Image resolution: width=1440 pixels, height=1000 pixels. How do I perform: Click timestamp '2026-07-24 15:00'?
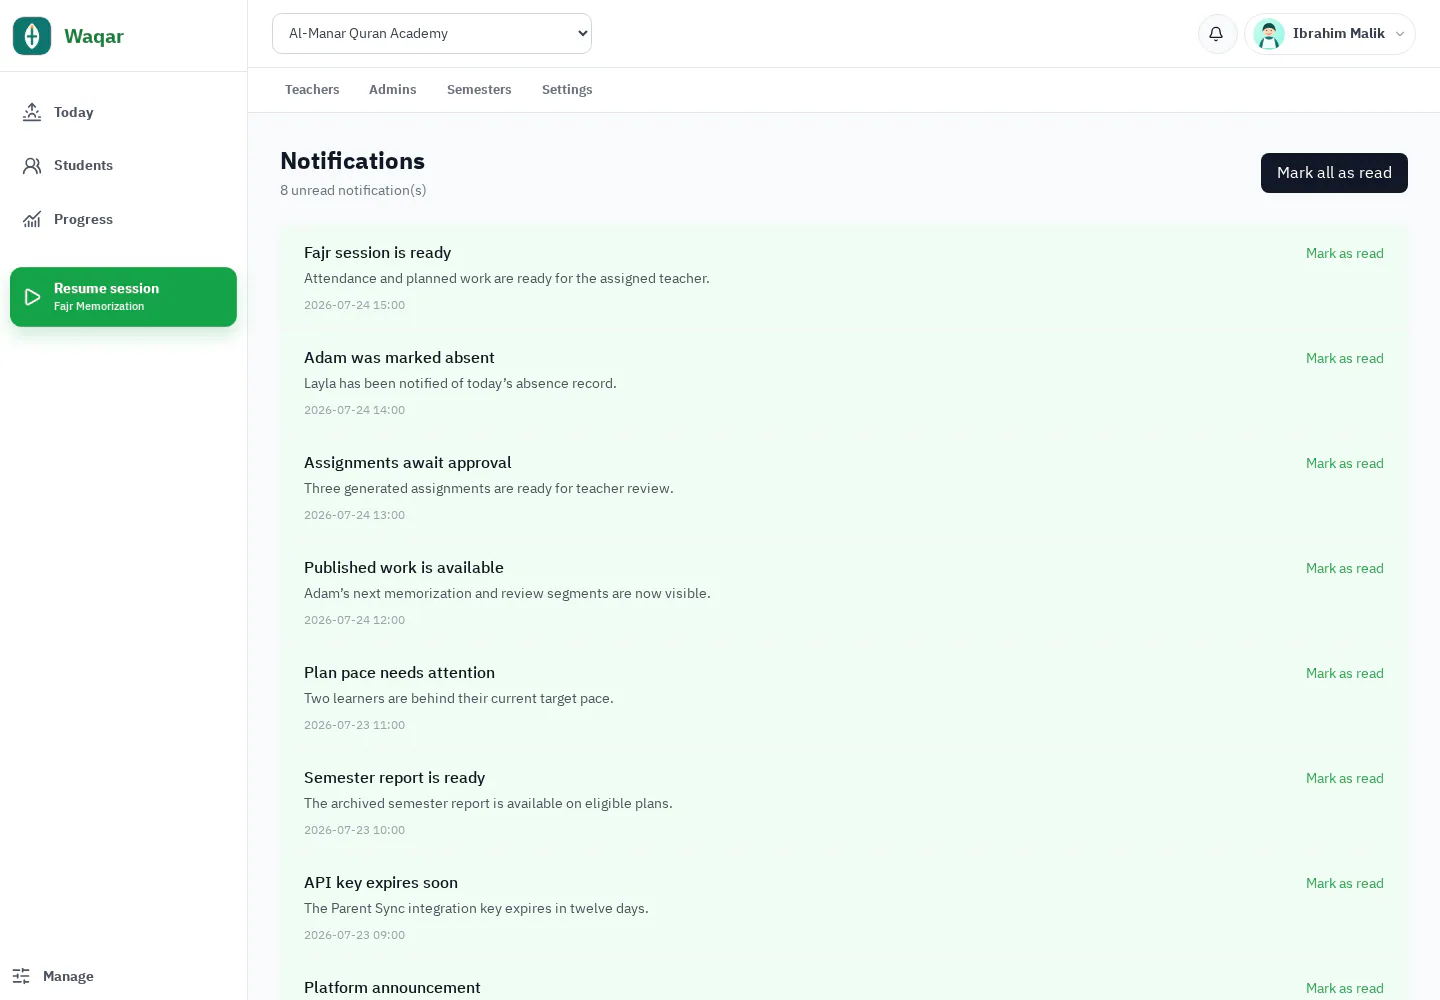coord(354,305)
